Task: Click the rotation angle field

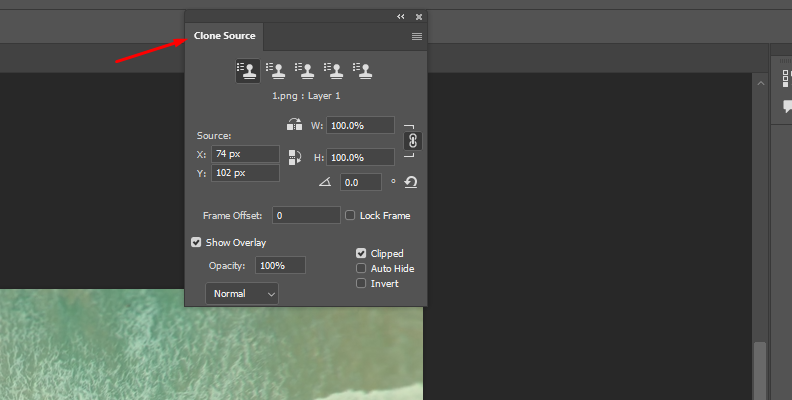Action: [x=361, y=182]
